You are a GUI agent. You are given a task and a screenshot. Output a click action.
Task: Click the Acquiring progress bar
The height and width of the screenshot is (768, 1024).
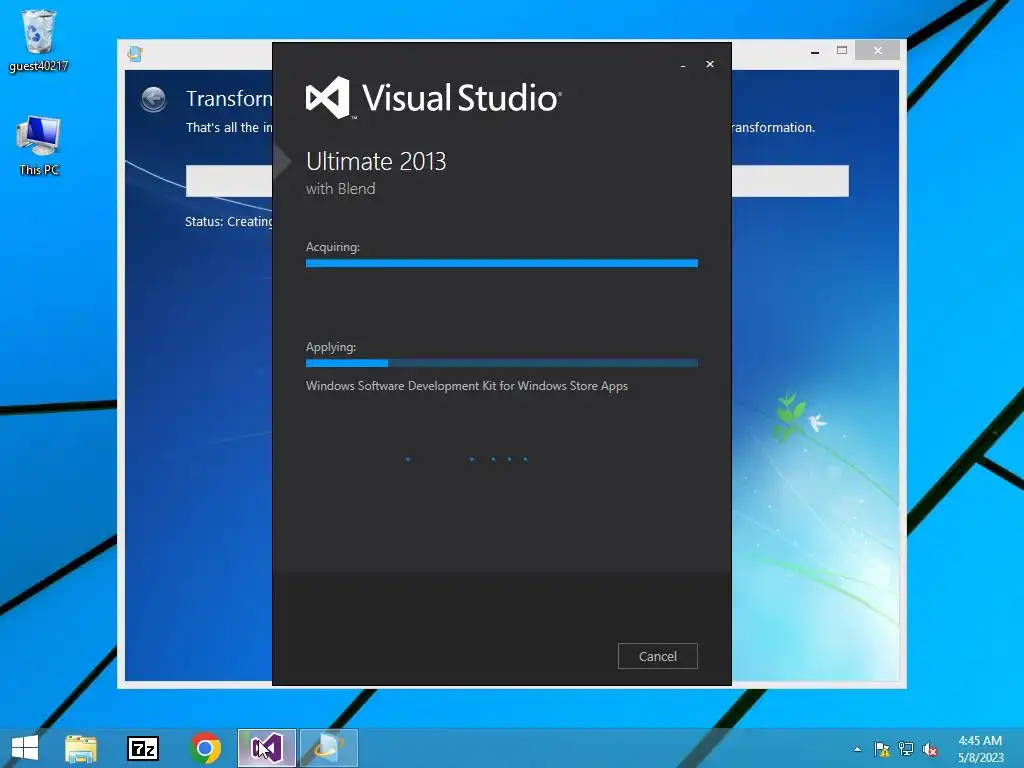coord(502,263)
